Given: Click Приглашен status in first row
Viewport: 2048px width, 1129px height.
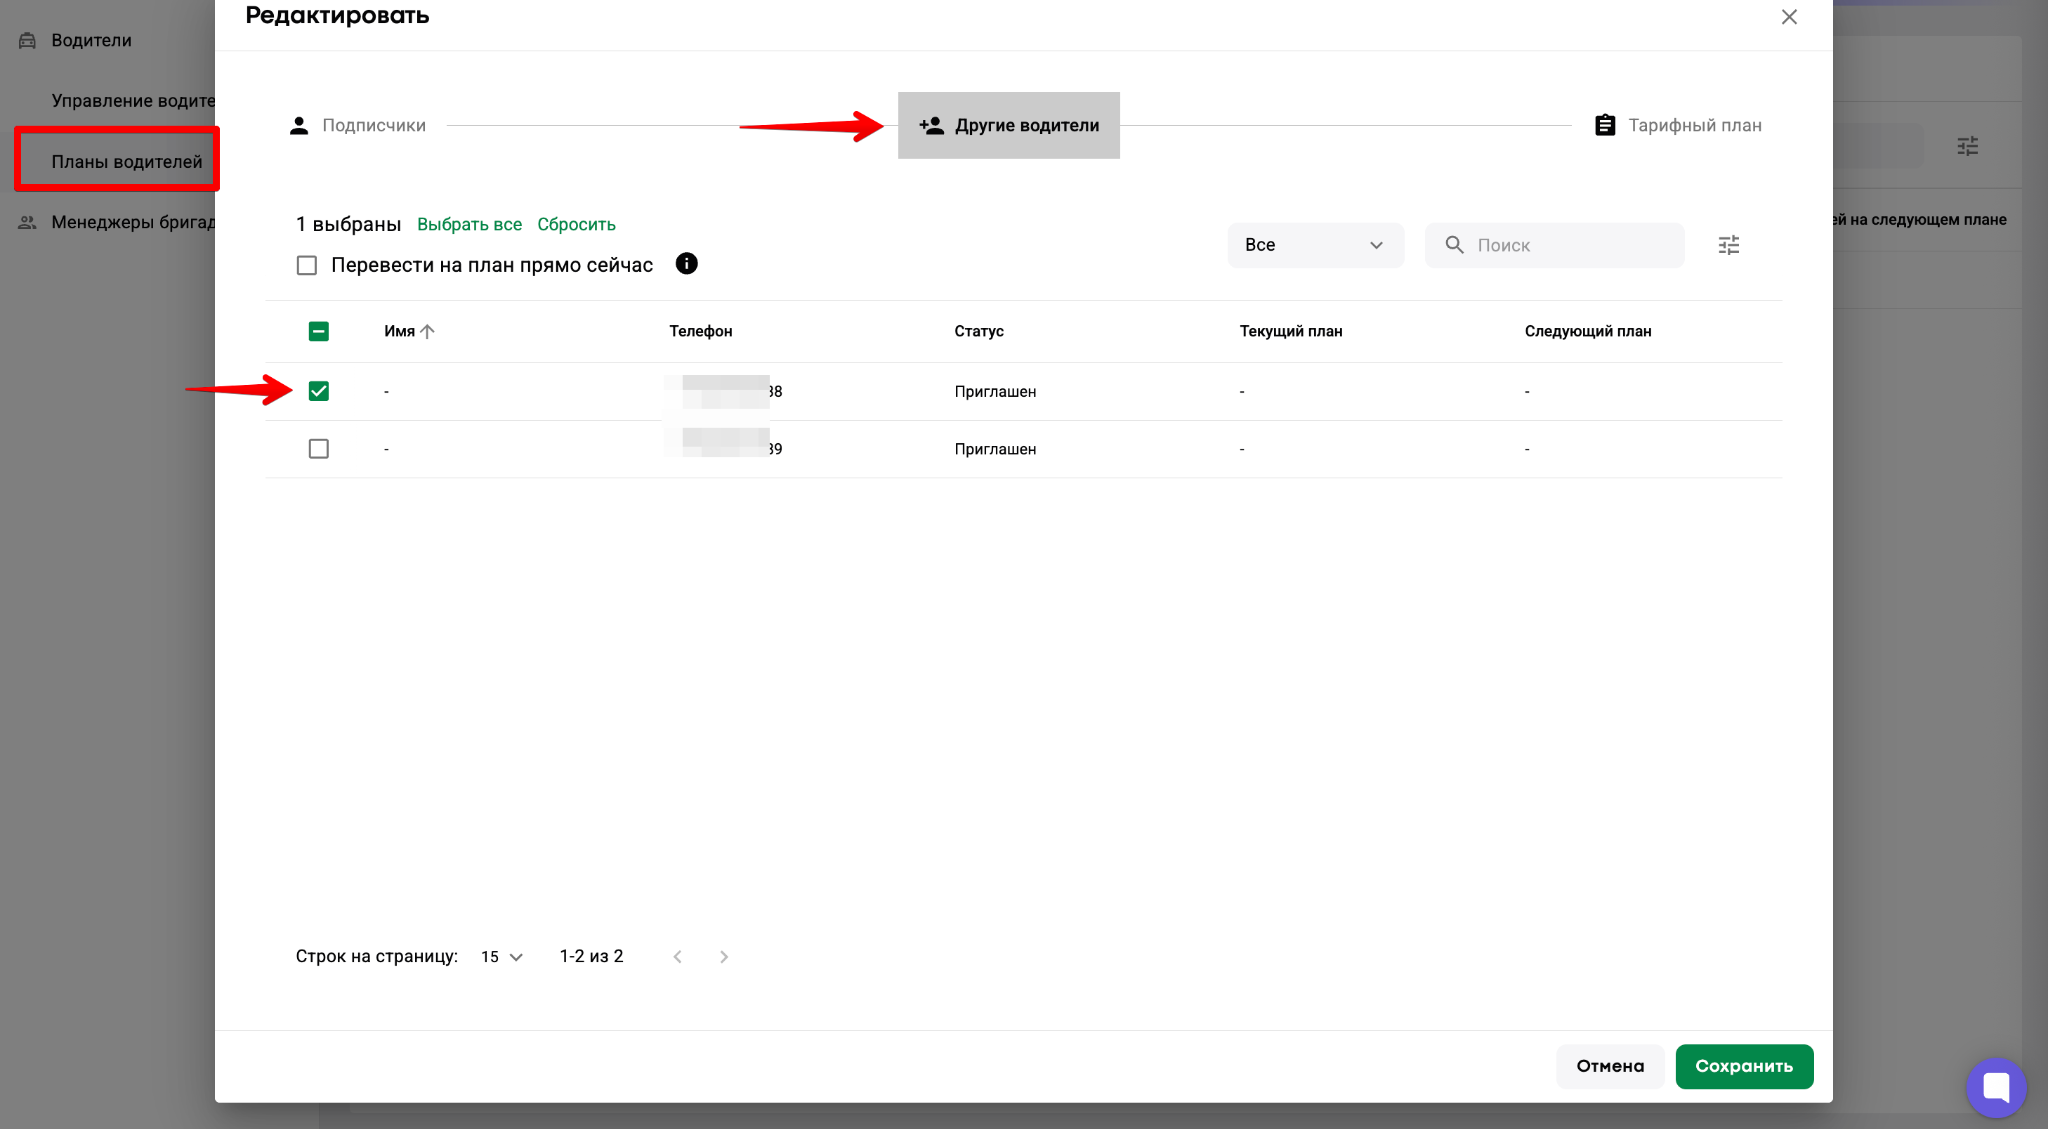Looking at the screenshot, I should [x=995, y=391].
